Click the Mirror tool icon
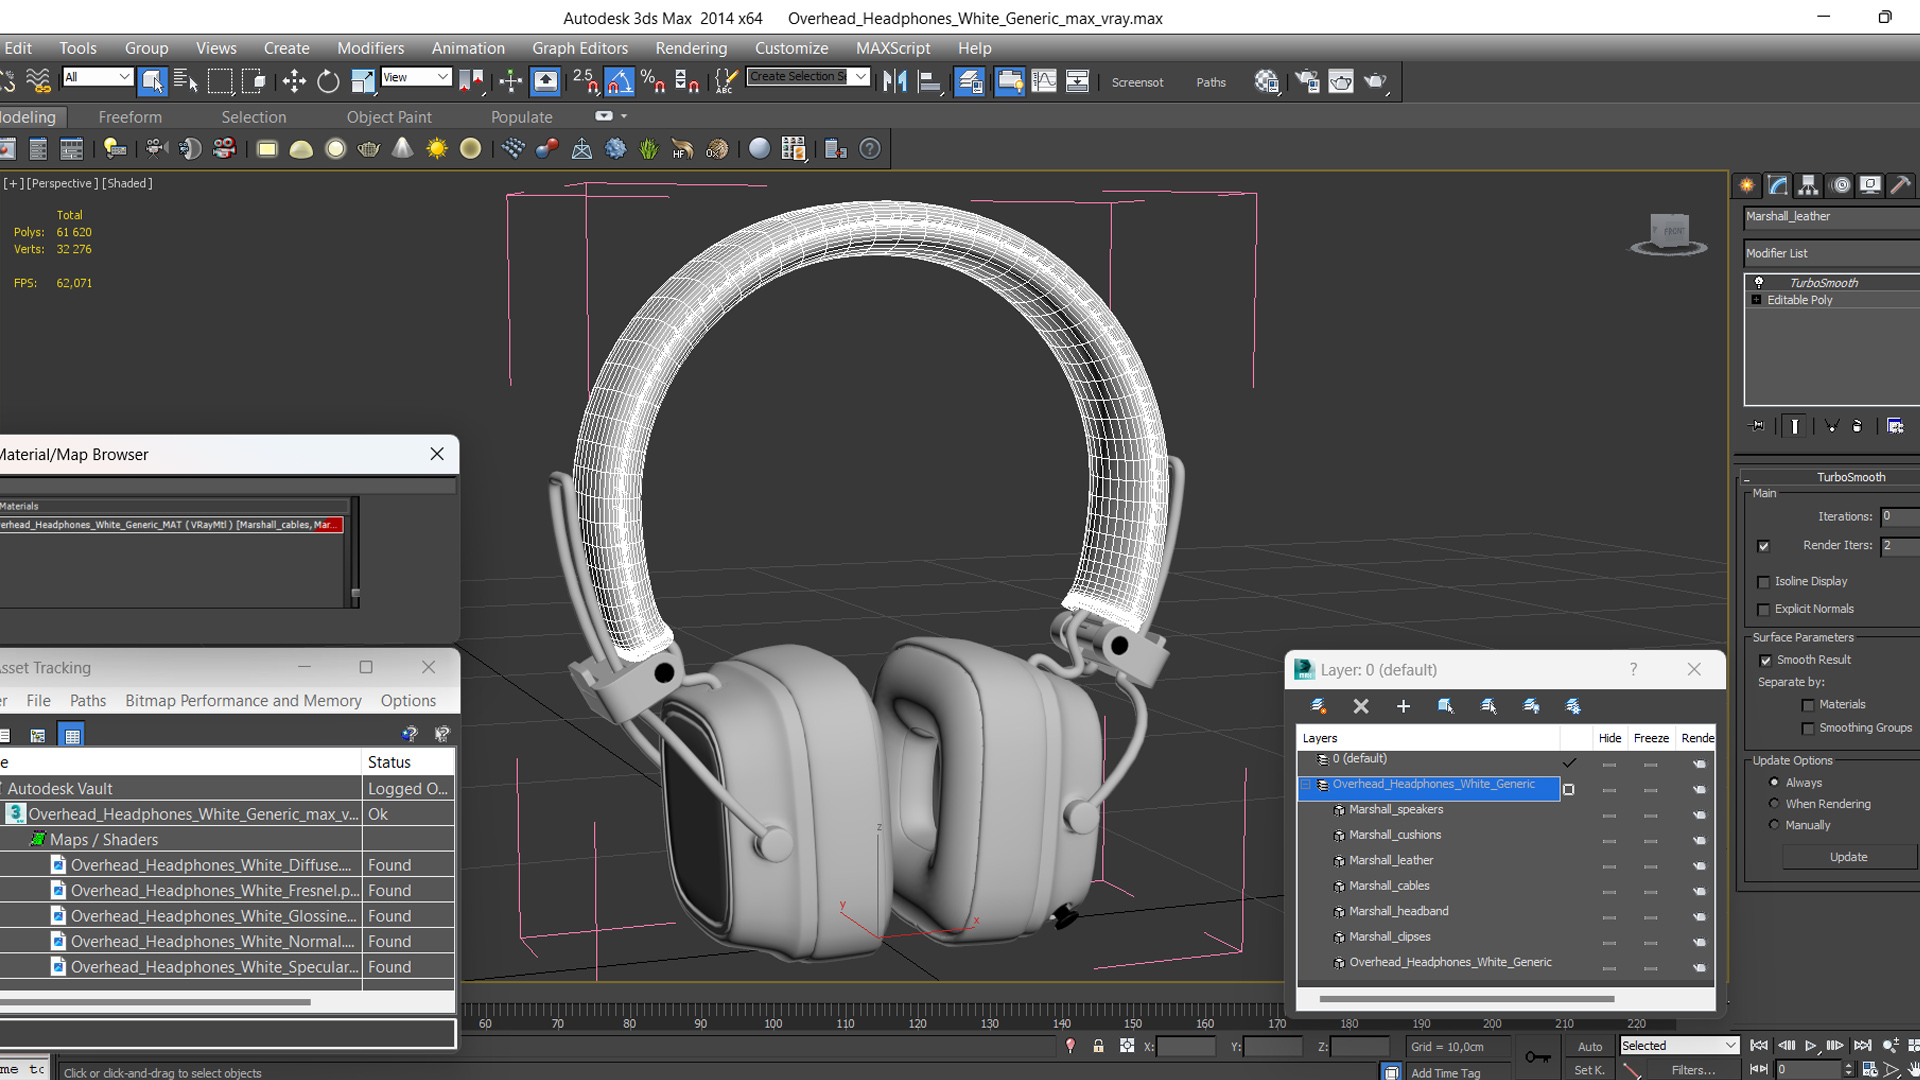The height and width of the screenshot is (1080, 1920). tap(895, 81)
